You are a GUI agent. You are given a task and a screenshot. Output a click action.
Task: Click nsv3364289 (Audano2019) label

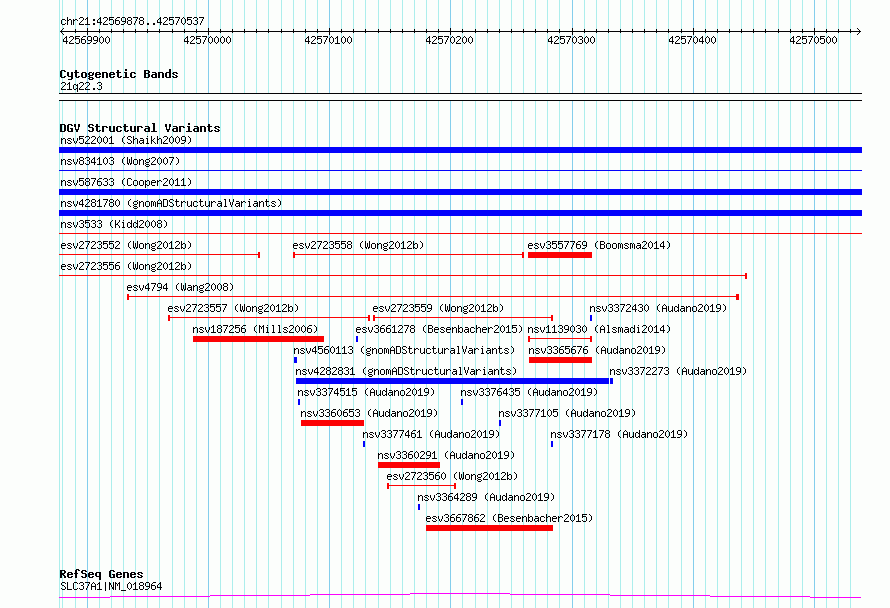pos(486,497)
